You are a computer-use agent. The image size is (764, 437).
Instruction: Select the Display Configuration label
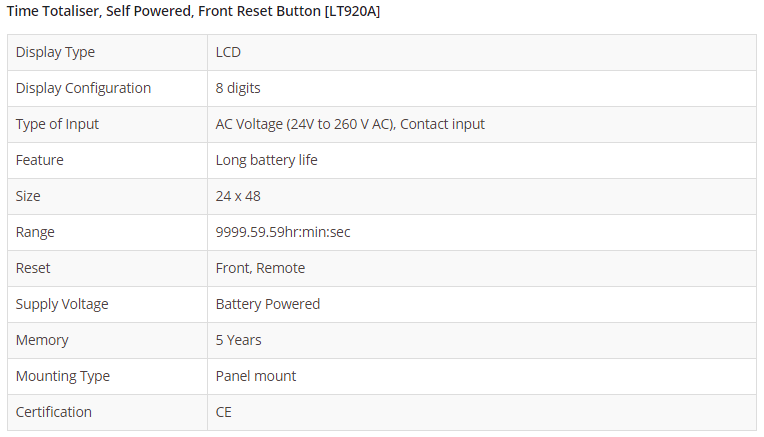pos(83,88)
